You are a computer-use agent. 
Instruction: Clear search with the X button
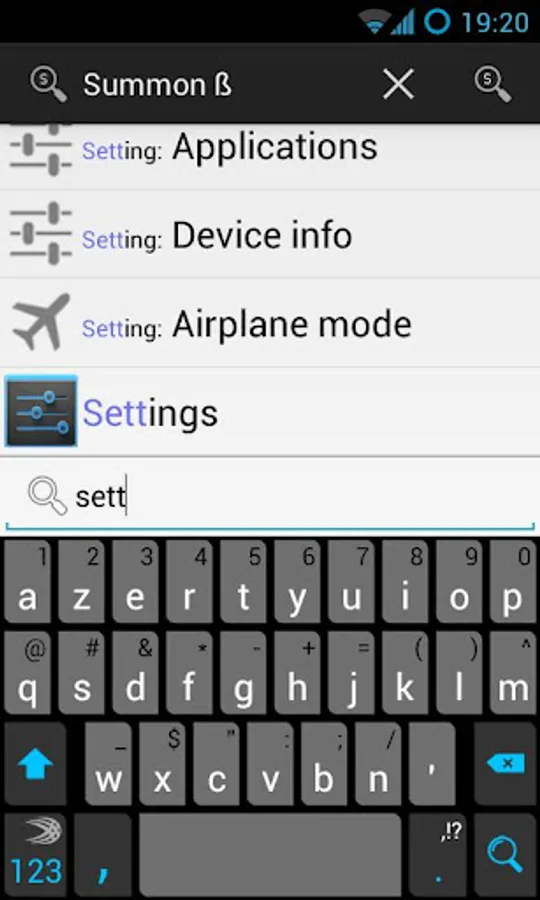pyautogui.click(x=398, y=85)
